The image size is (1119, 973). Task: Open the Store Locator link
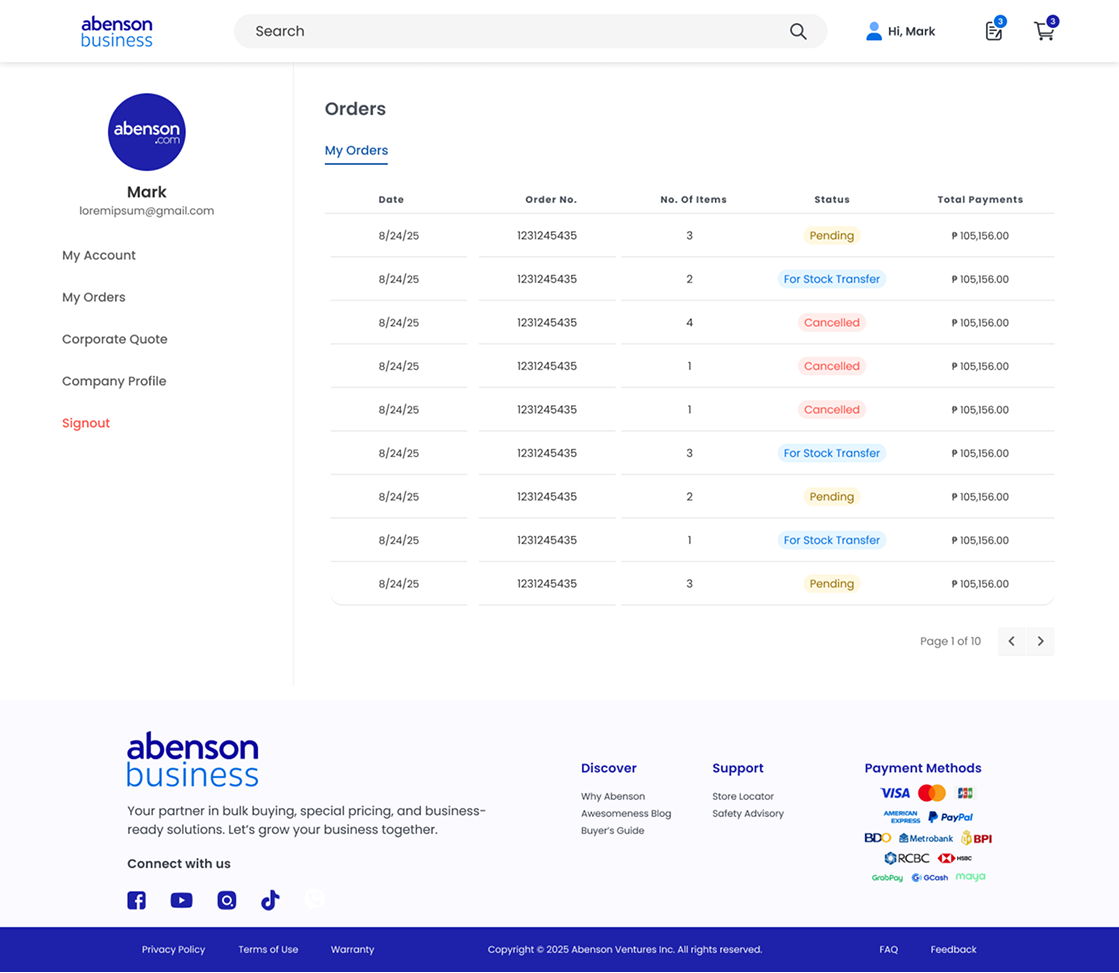(x=743, y=797)
